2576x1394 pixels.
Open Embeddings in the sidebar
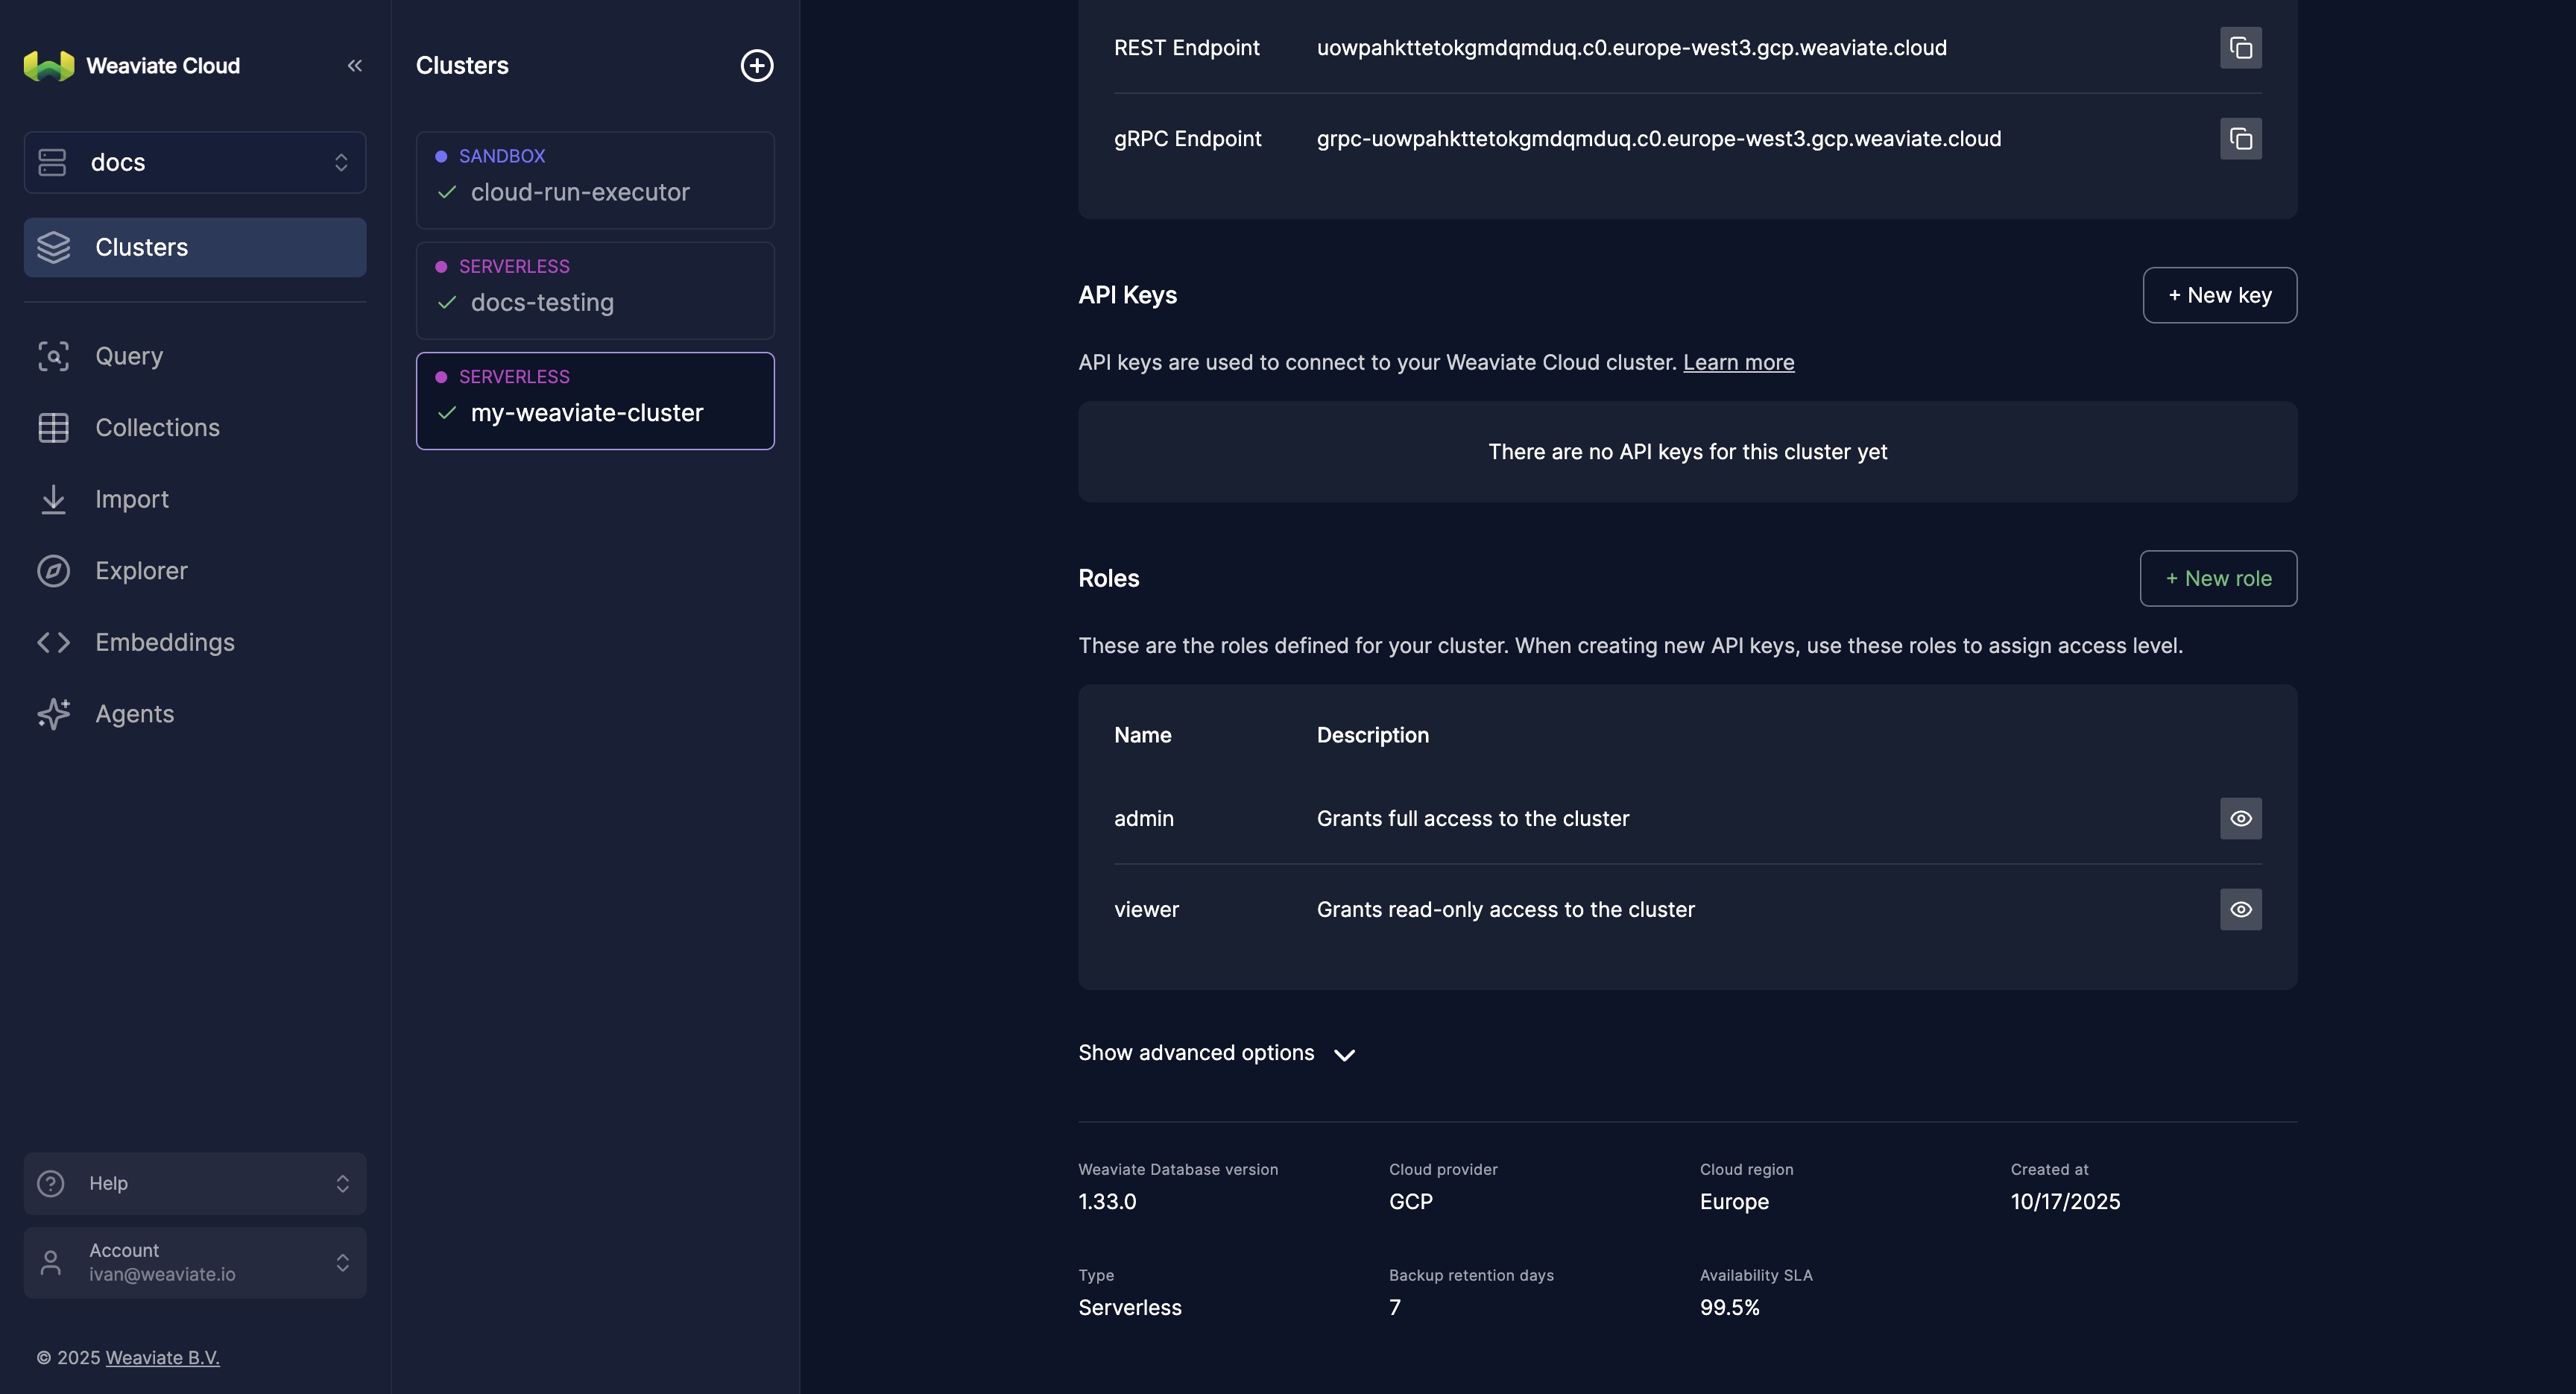point(164,643)
